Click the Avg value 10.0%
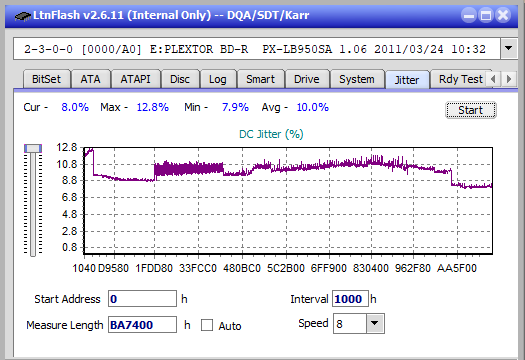 point(313,107)
